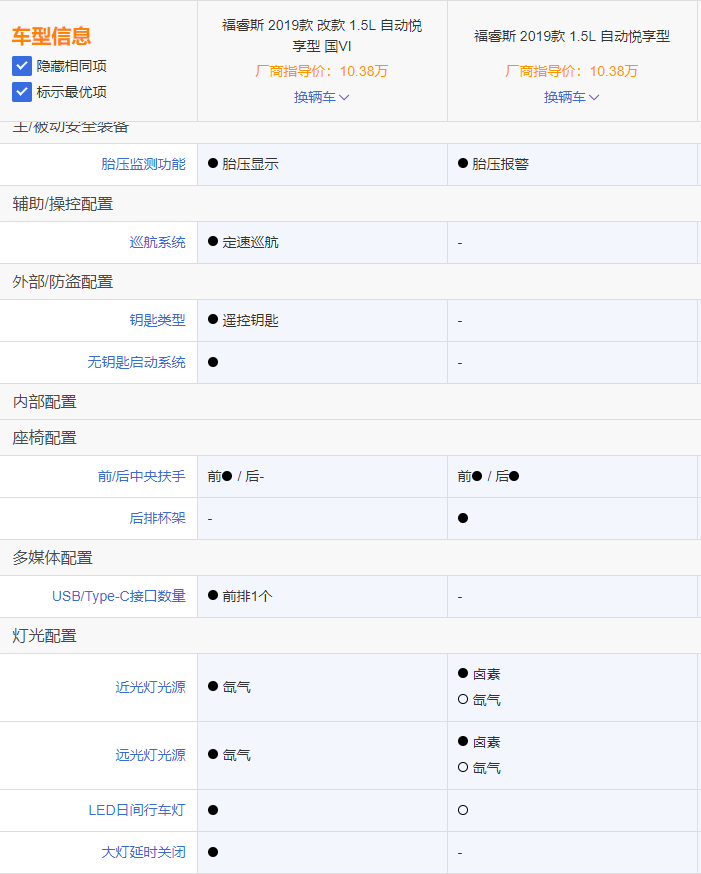Image resolution: width=701 pixels, height=874 pixels.
Task: Click USB/Type-C接口数量 link
Action: pos(119,596)
